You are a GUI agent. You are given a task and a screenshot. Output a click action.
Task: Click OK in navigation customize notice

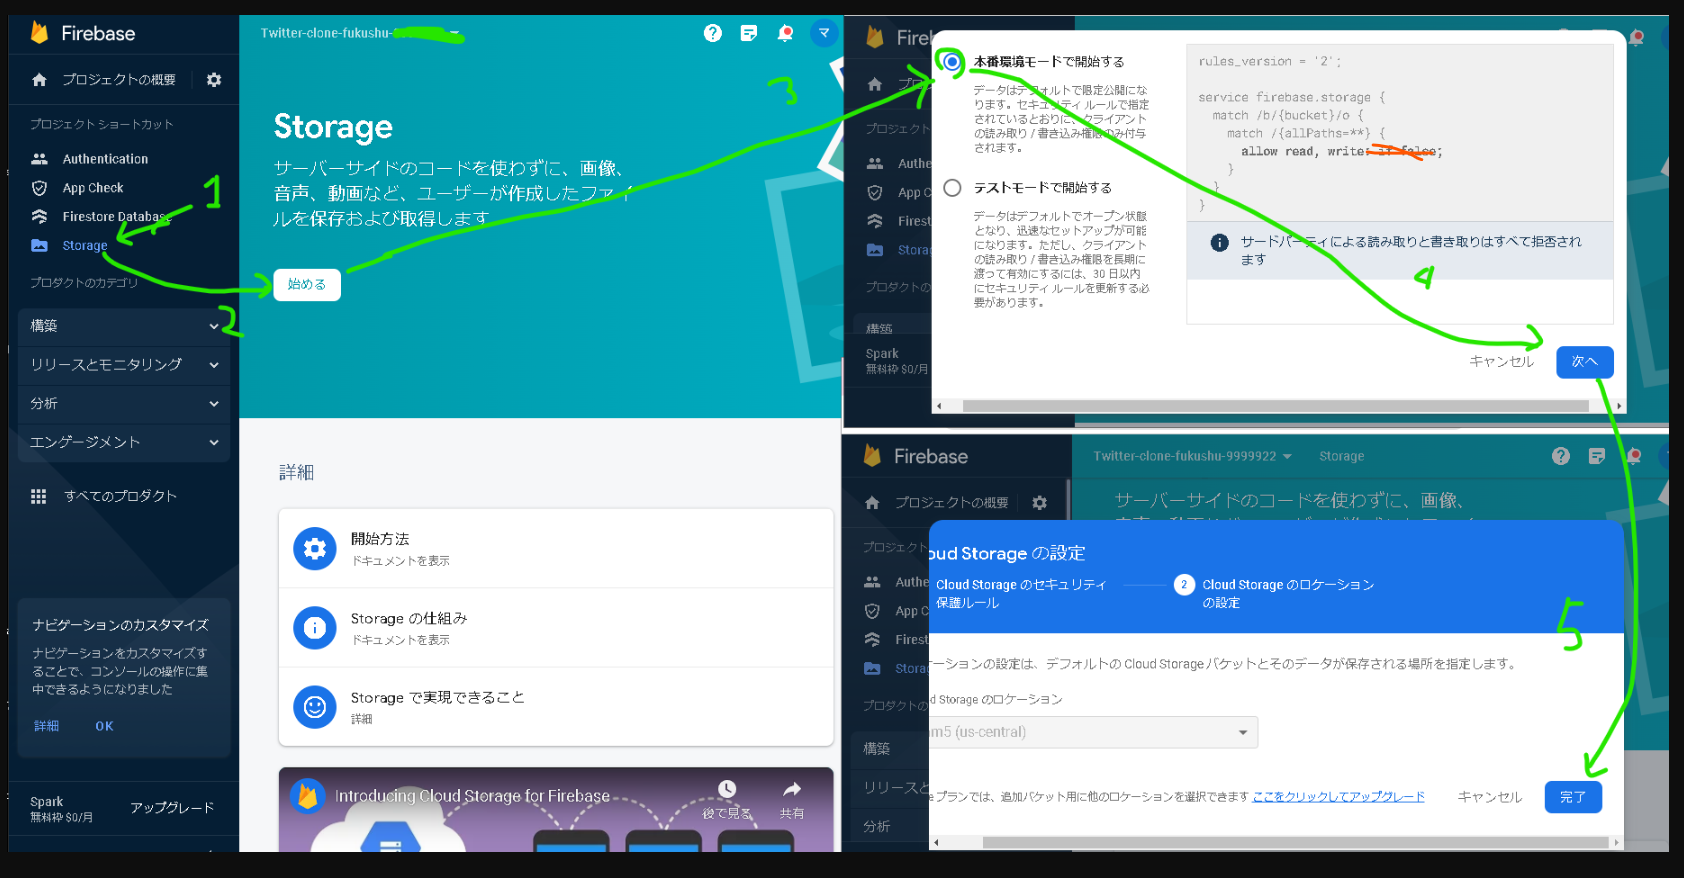[104, 726]
